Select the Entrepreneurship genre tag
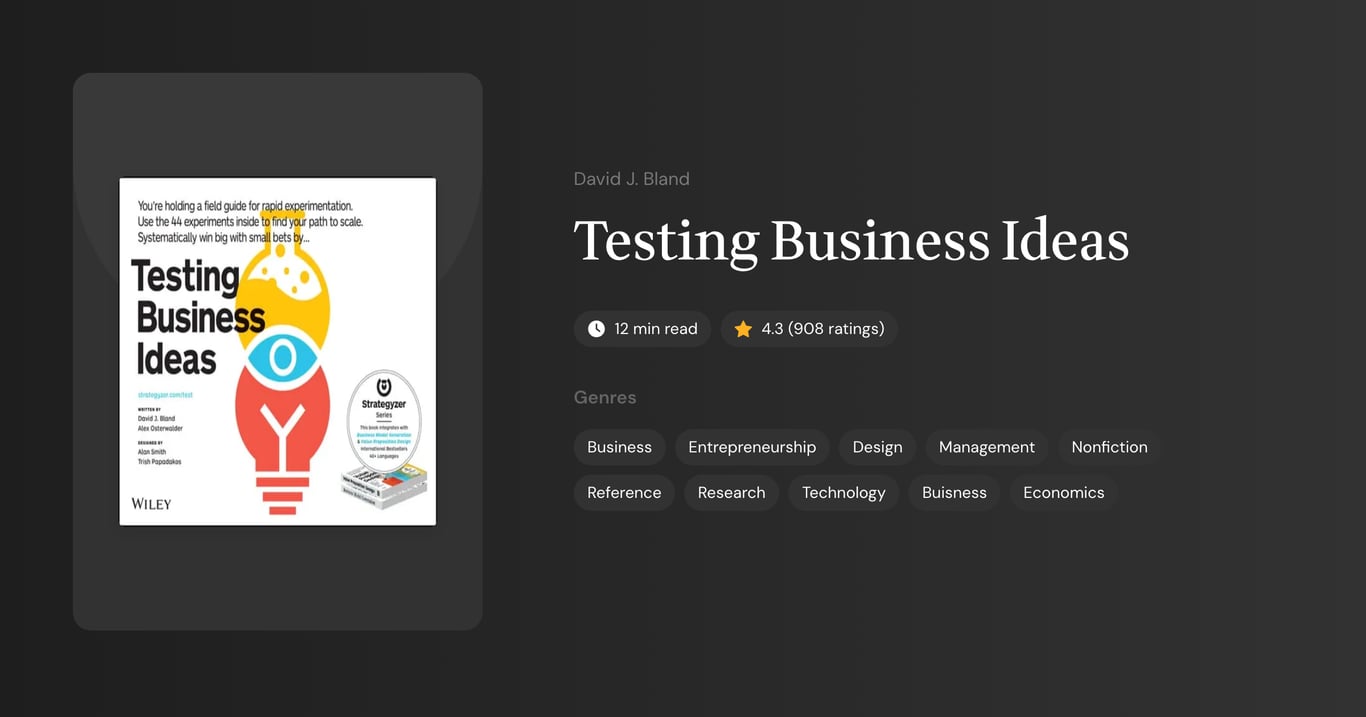Image resolution: width=1366 pixels, height=717 pixels. click(752, 447)
